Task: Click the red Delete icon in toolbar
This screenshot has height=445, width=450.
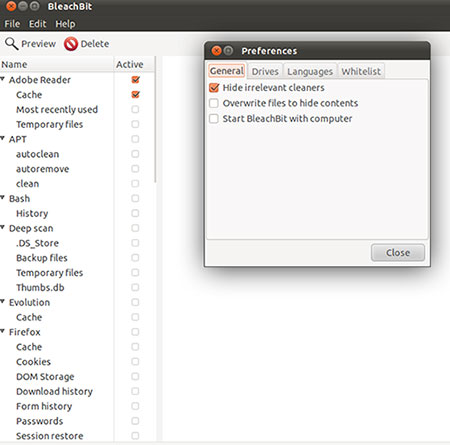Action: click(71, 44)
